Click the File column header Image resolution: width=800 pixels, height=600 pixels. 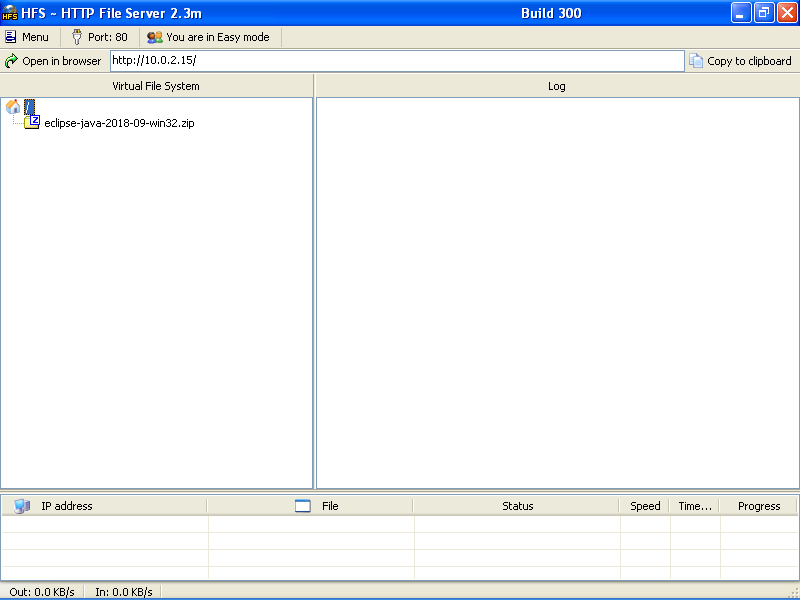coord(330,506)
